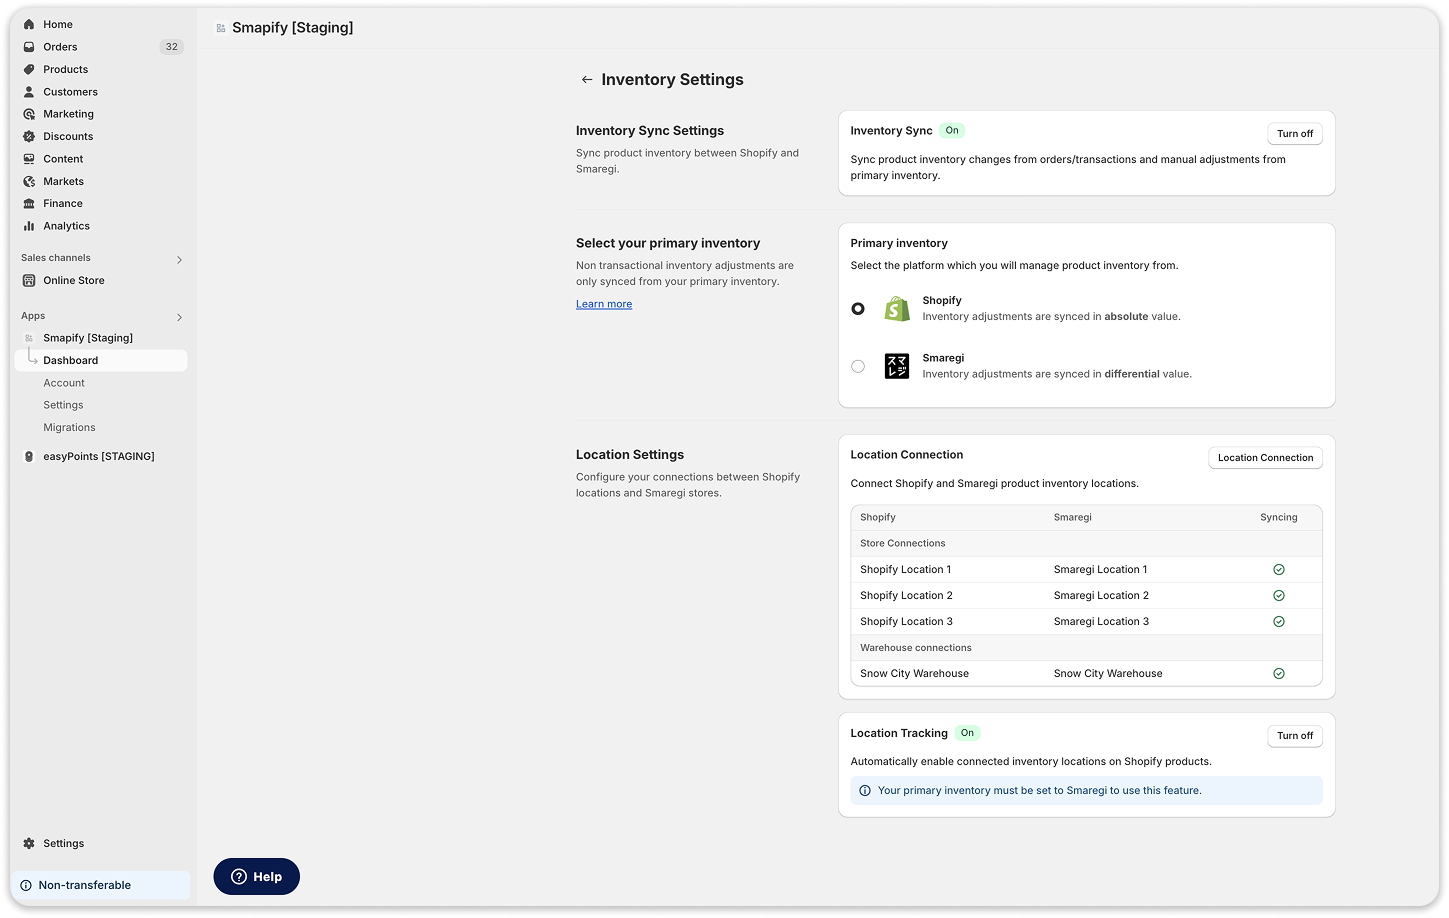This screenshot has width=1449, height=918.
Task: Open Online Store sales channel
Action: [x=74, y=280]
